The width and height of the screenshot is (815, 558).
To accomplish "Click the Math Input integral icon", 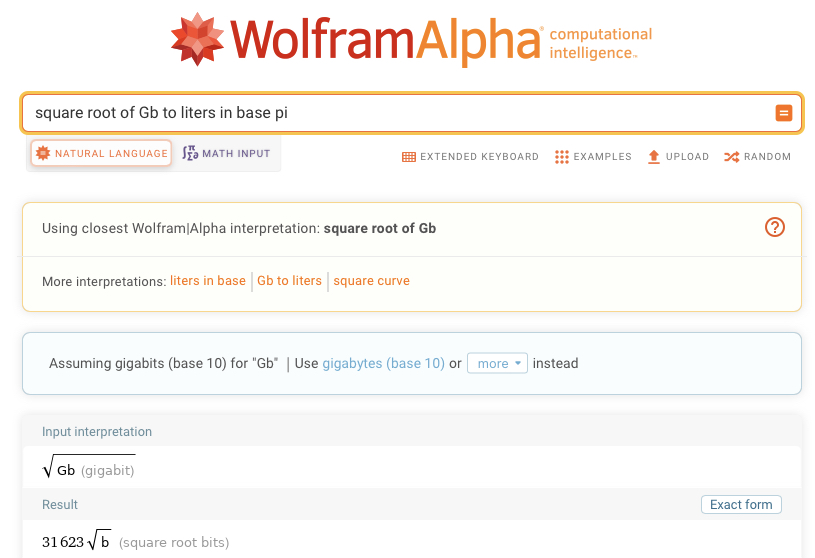I will click(x=190, y=153).
